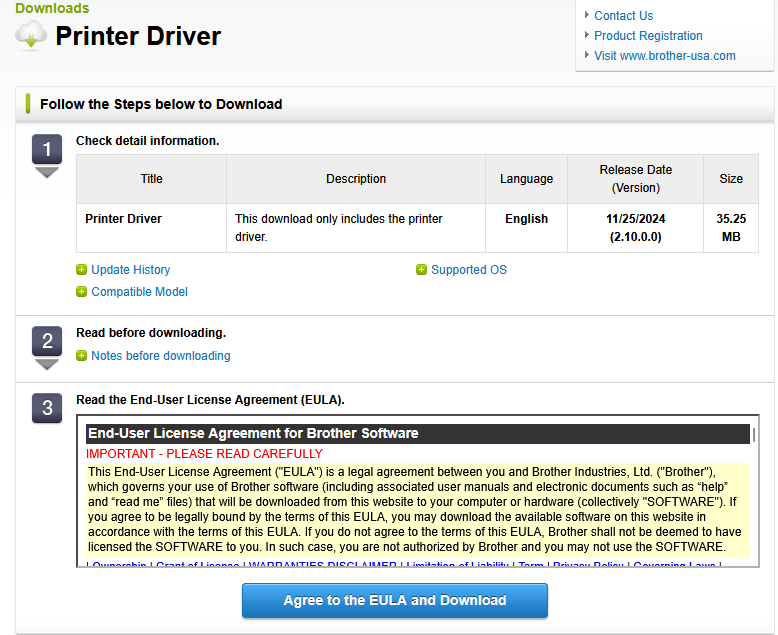778x635 pixels.
Task: Click Follow the Steps below to Download heading
Action: [161, 104]
